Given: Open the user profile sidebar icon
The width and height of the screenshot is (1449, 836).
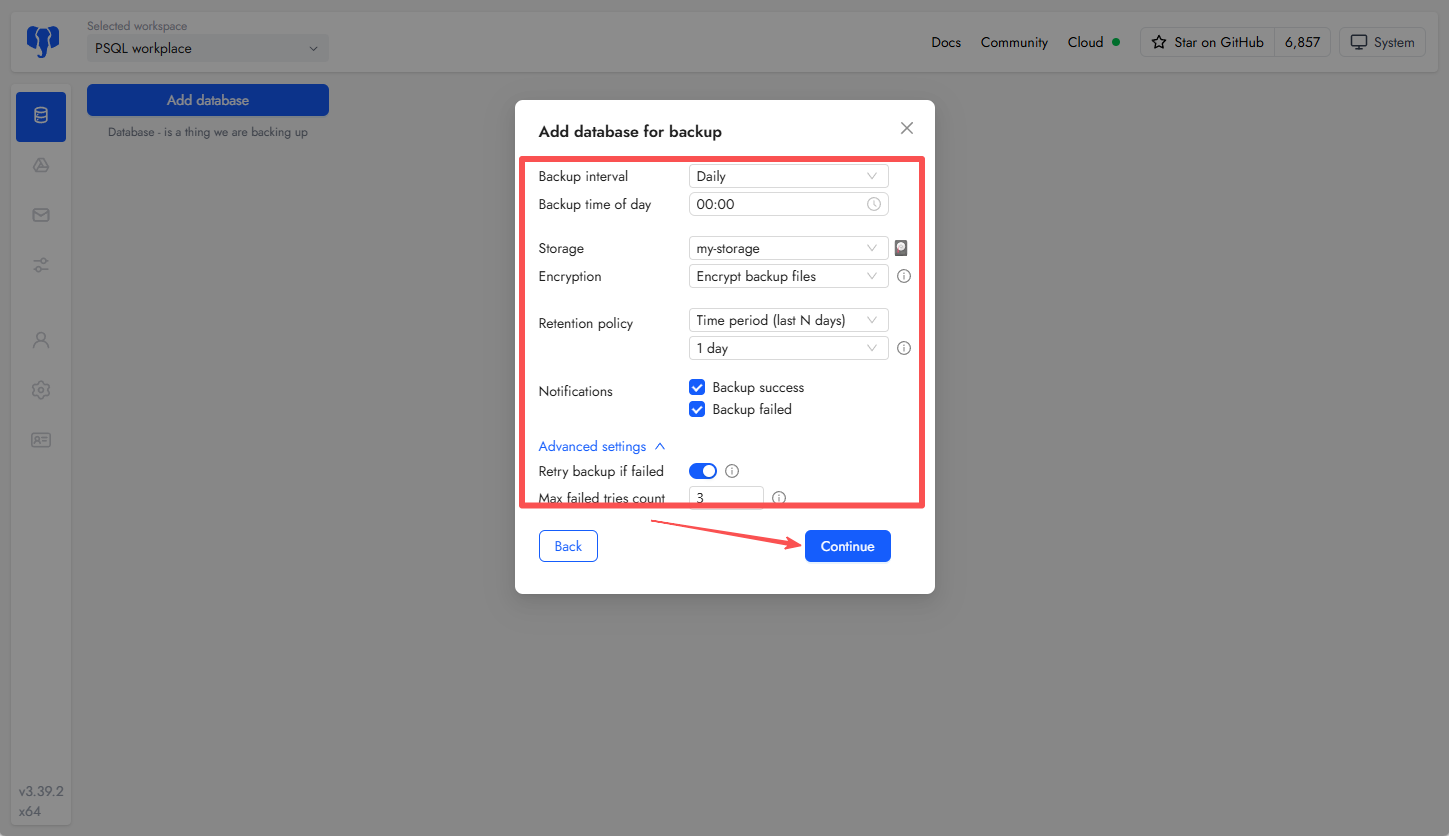Looking at the screenshot, I should pyautogui.click(x=41, y=340).
